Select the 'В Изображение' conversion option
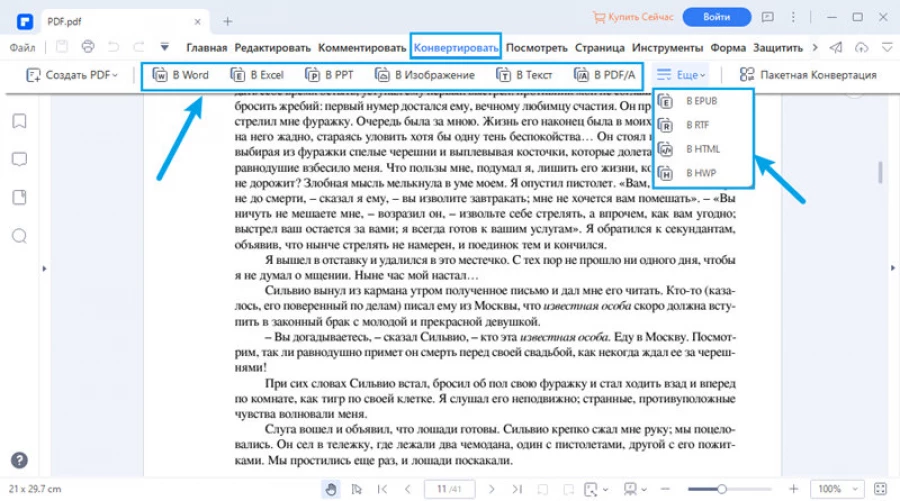The width and height of the screenshot is (900, 501). [427, 75]
